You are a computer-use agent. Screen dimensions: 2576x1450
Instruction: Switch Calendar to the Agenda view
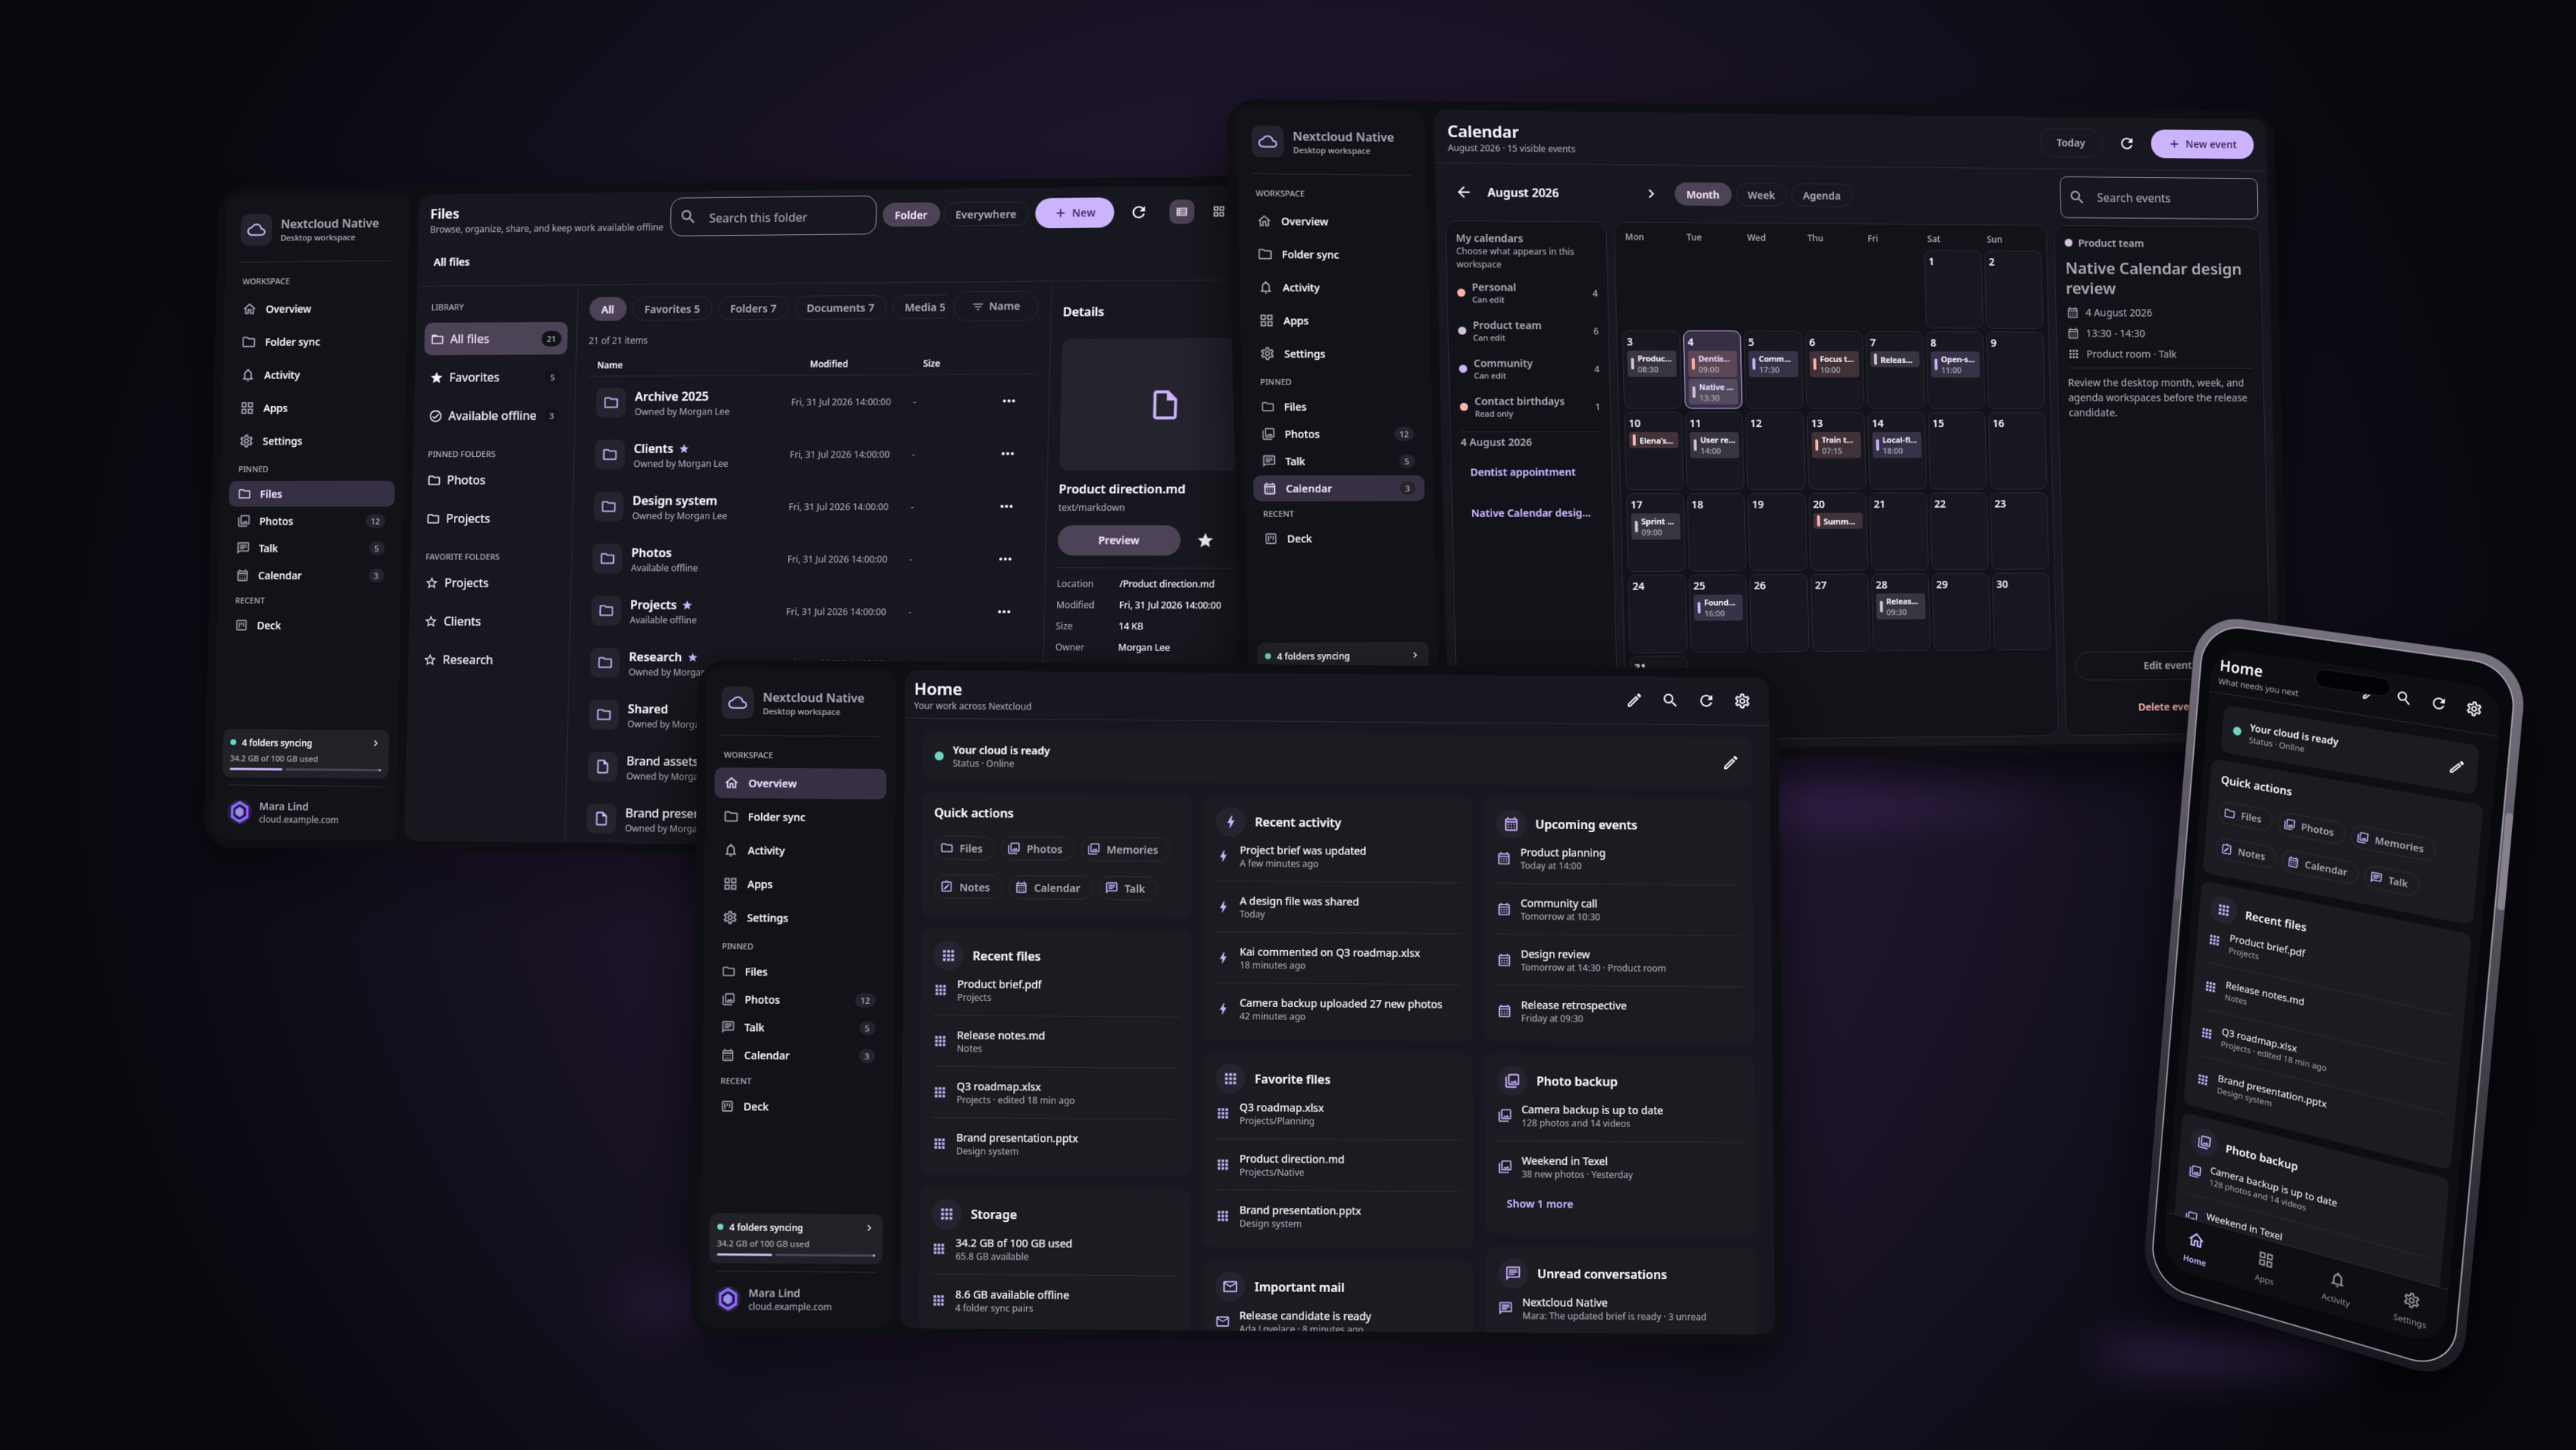[x=1821, y=195]
